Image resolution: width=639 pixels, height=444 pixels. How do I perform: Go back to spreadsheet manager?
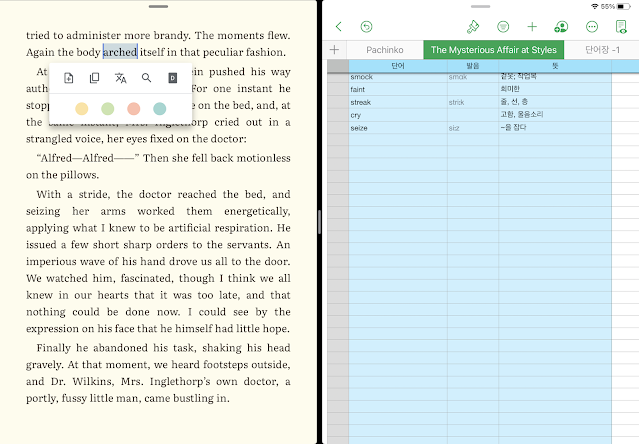pyautogui.click(x=339, y=27)
